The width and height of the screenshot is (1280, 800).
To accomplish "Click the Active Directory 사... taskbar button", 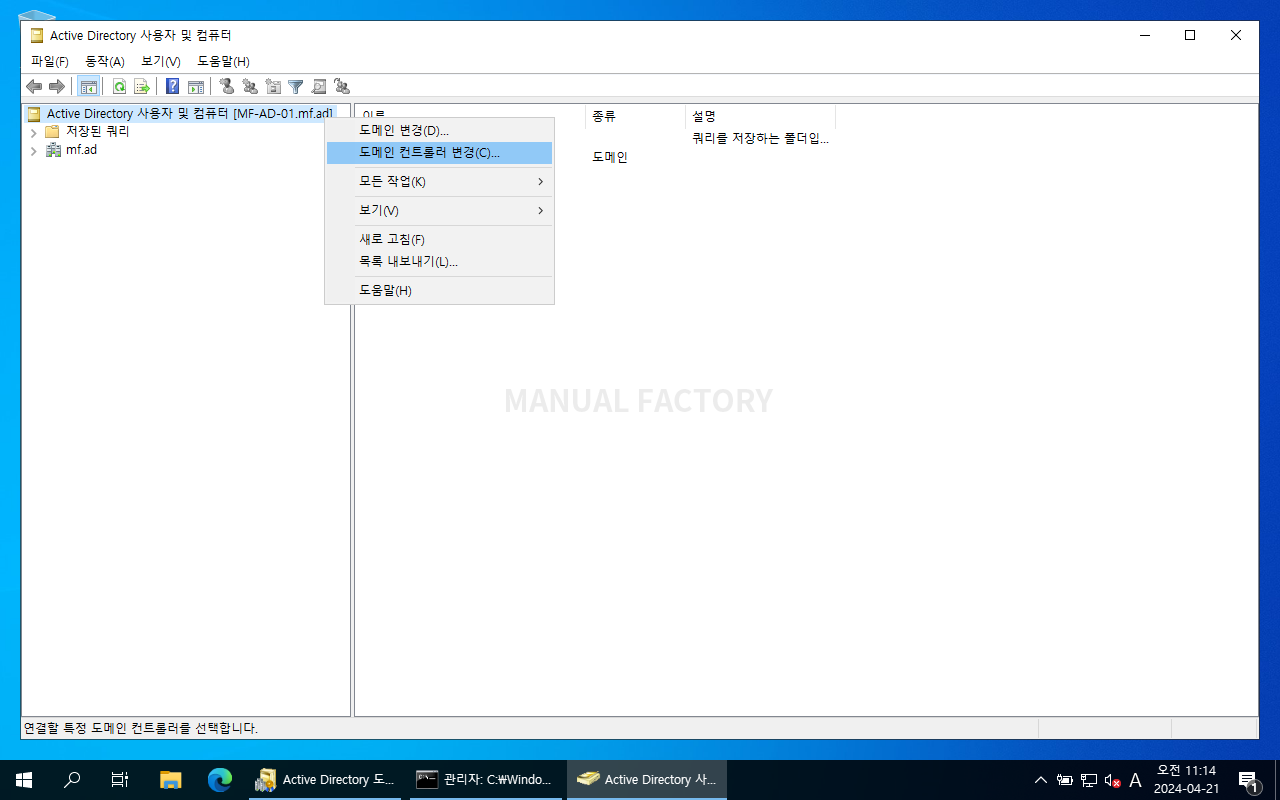I will [x=647, y=780].
